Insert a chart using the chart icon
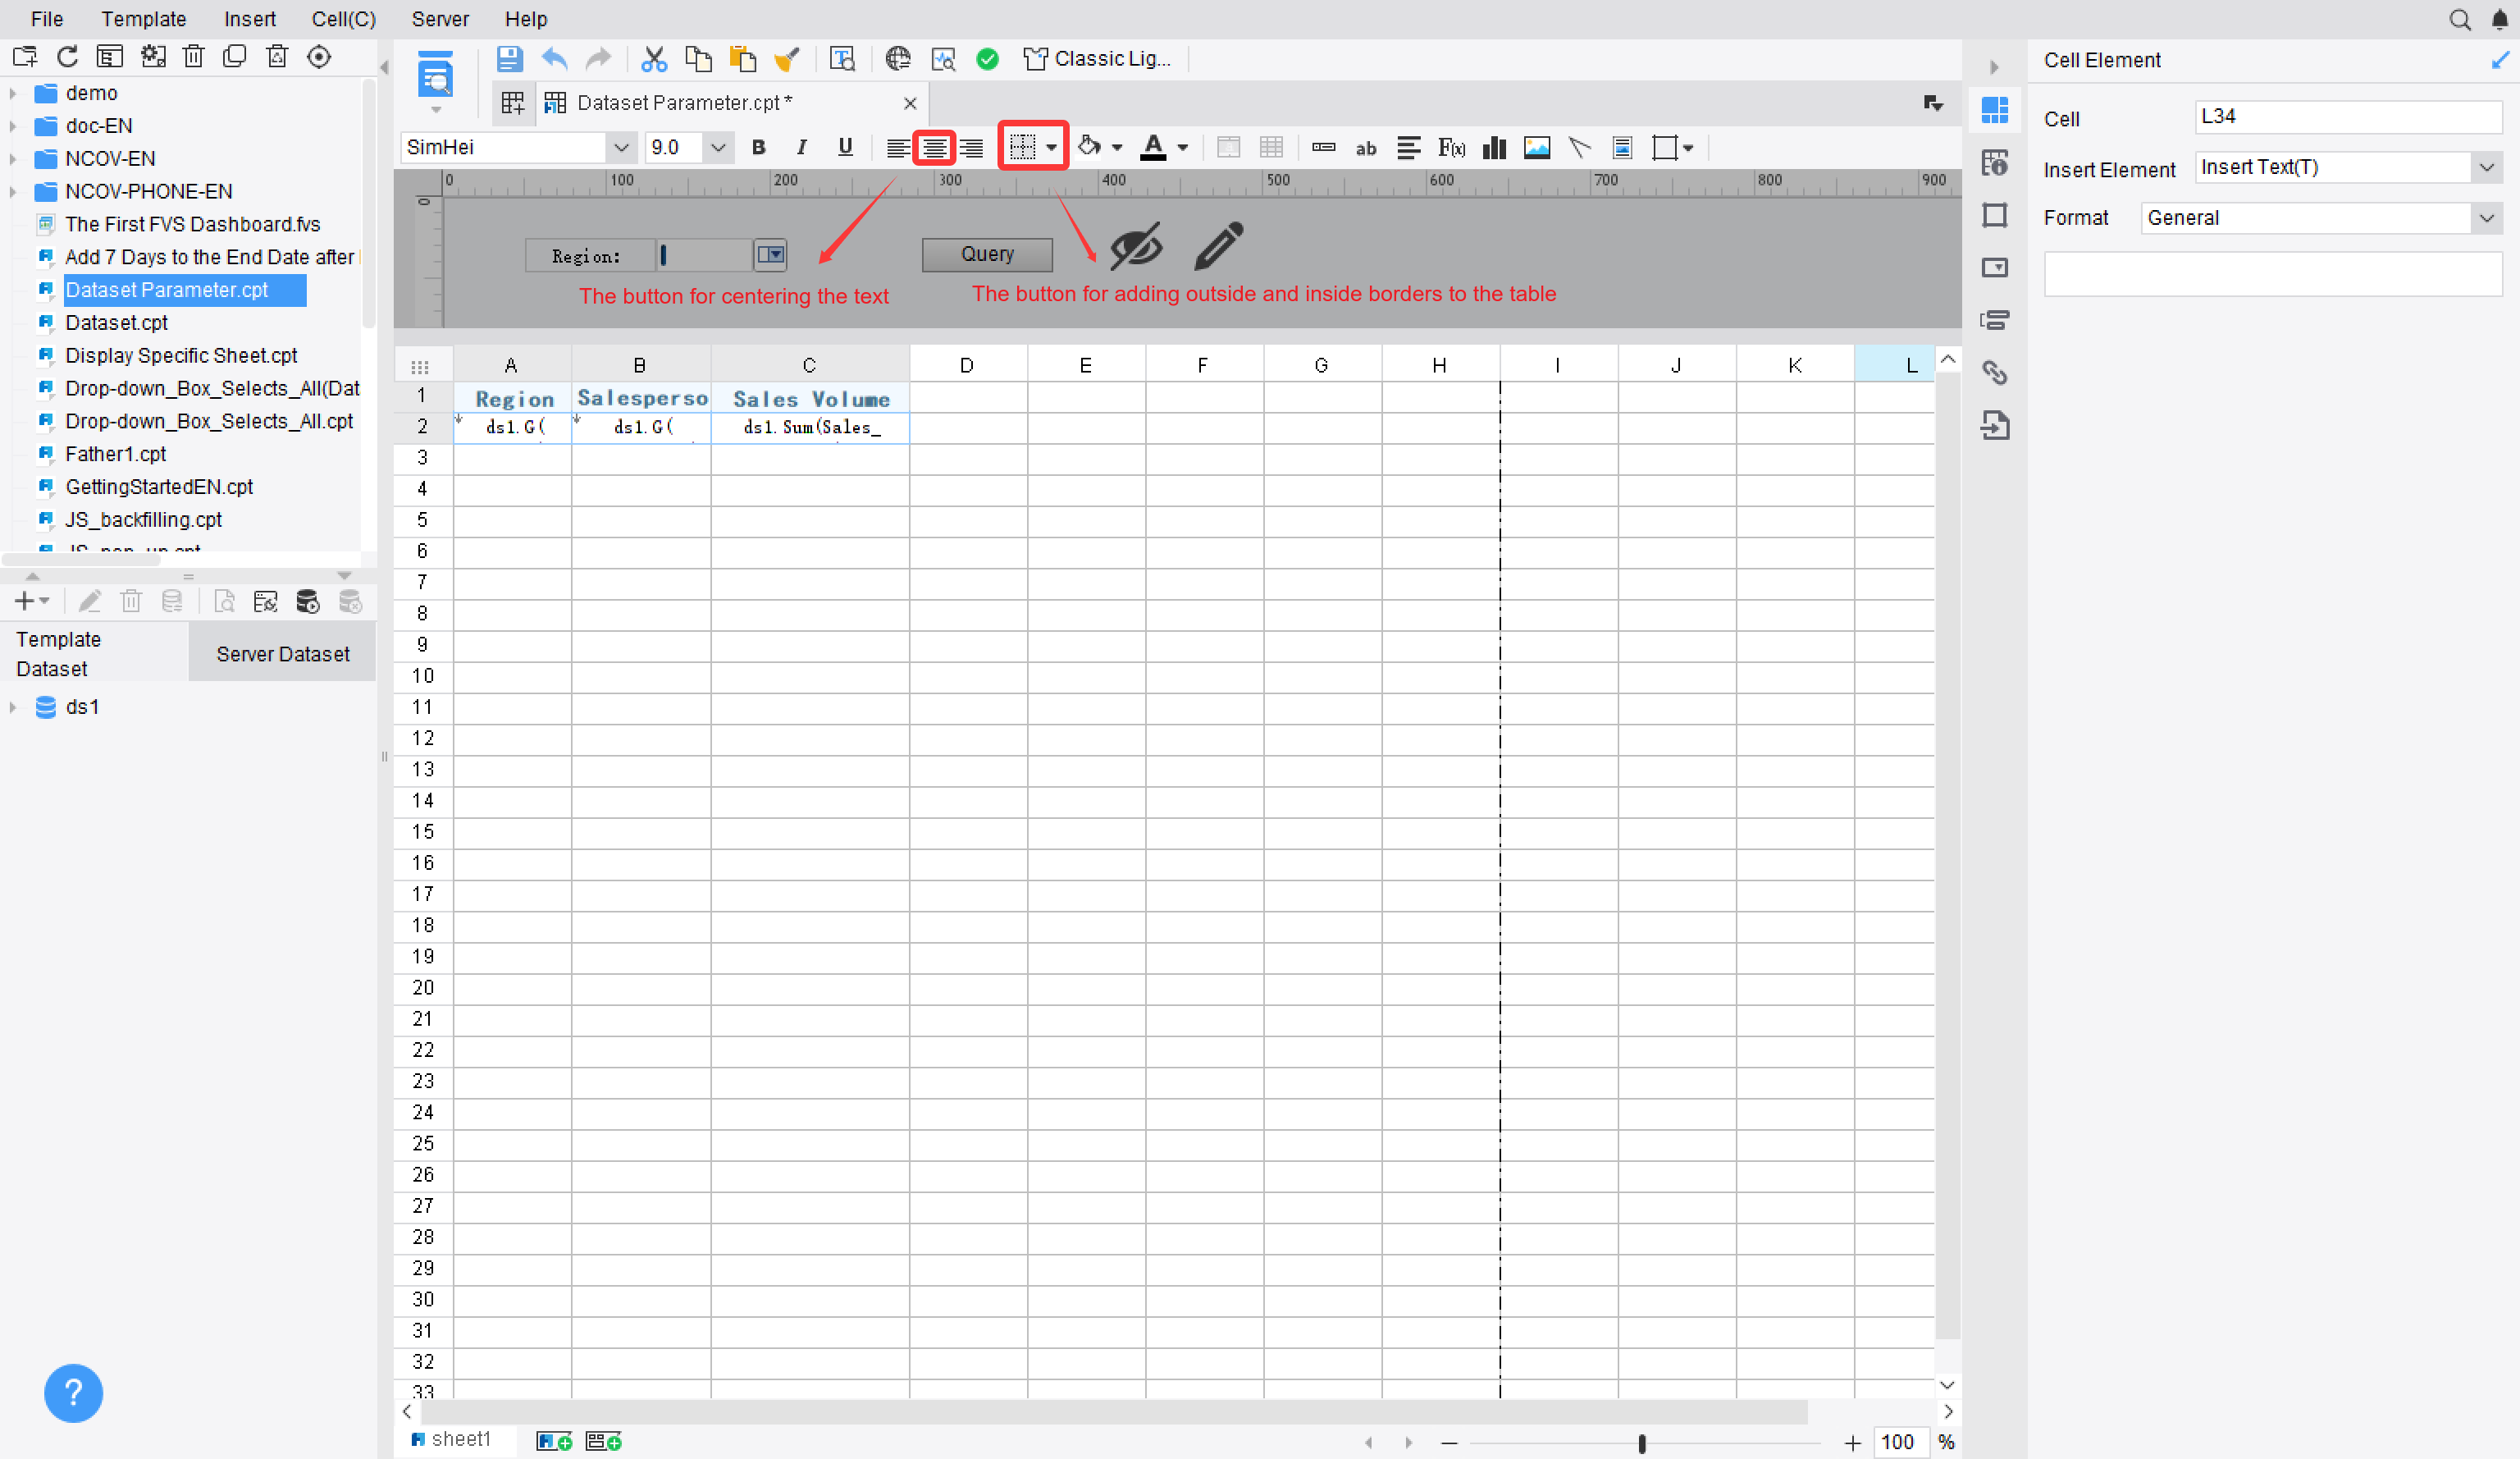The height and width of the screenshot is (1459, 2520). click(1493, 147)
